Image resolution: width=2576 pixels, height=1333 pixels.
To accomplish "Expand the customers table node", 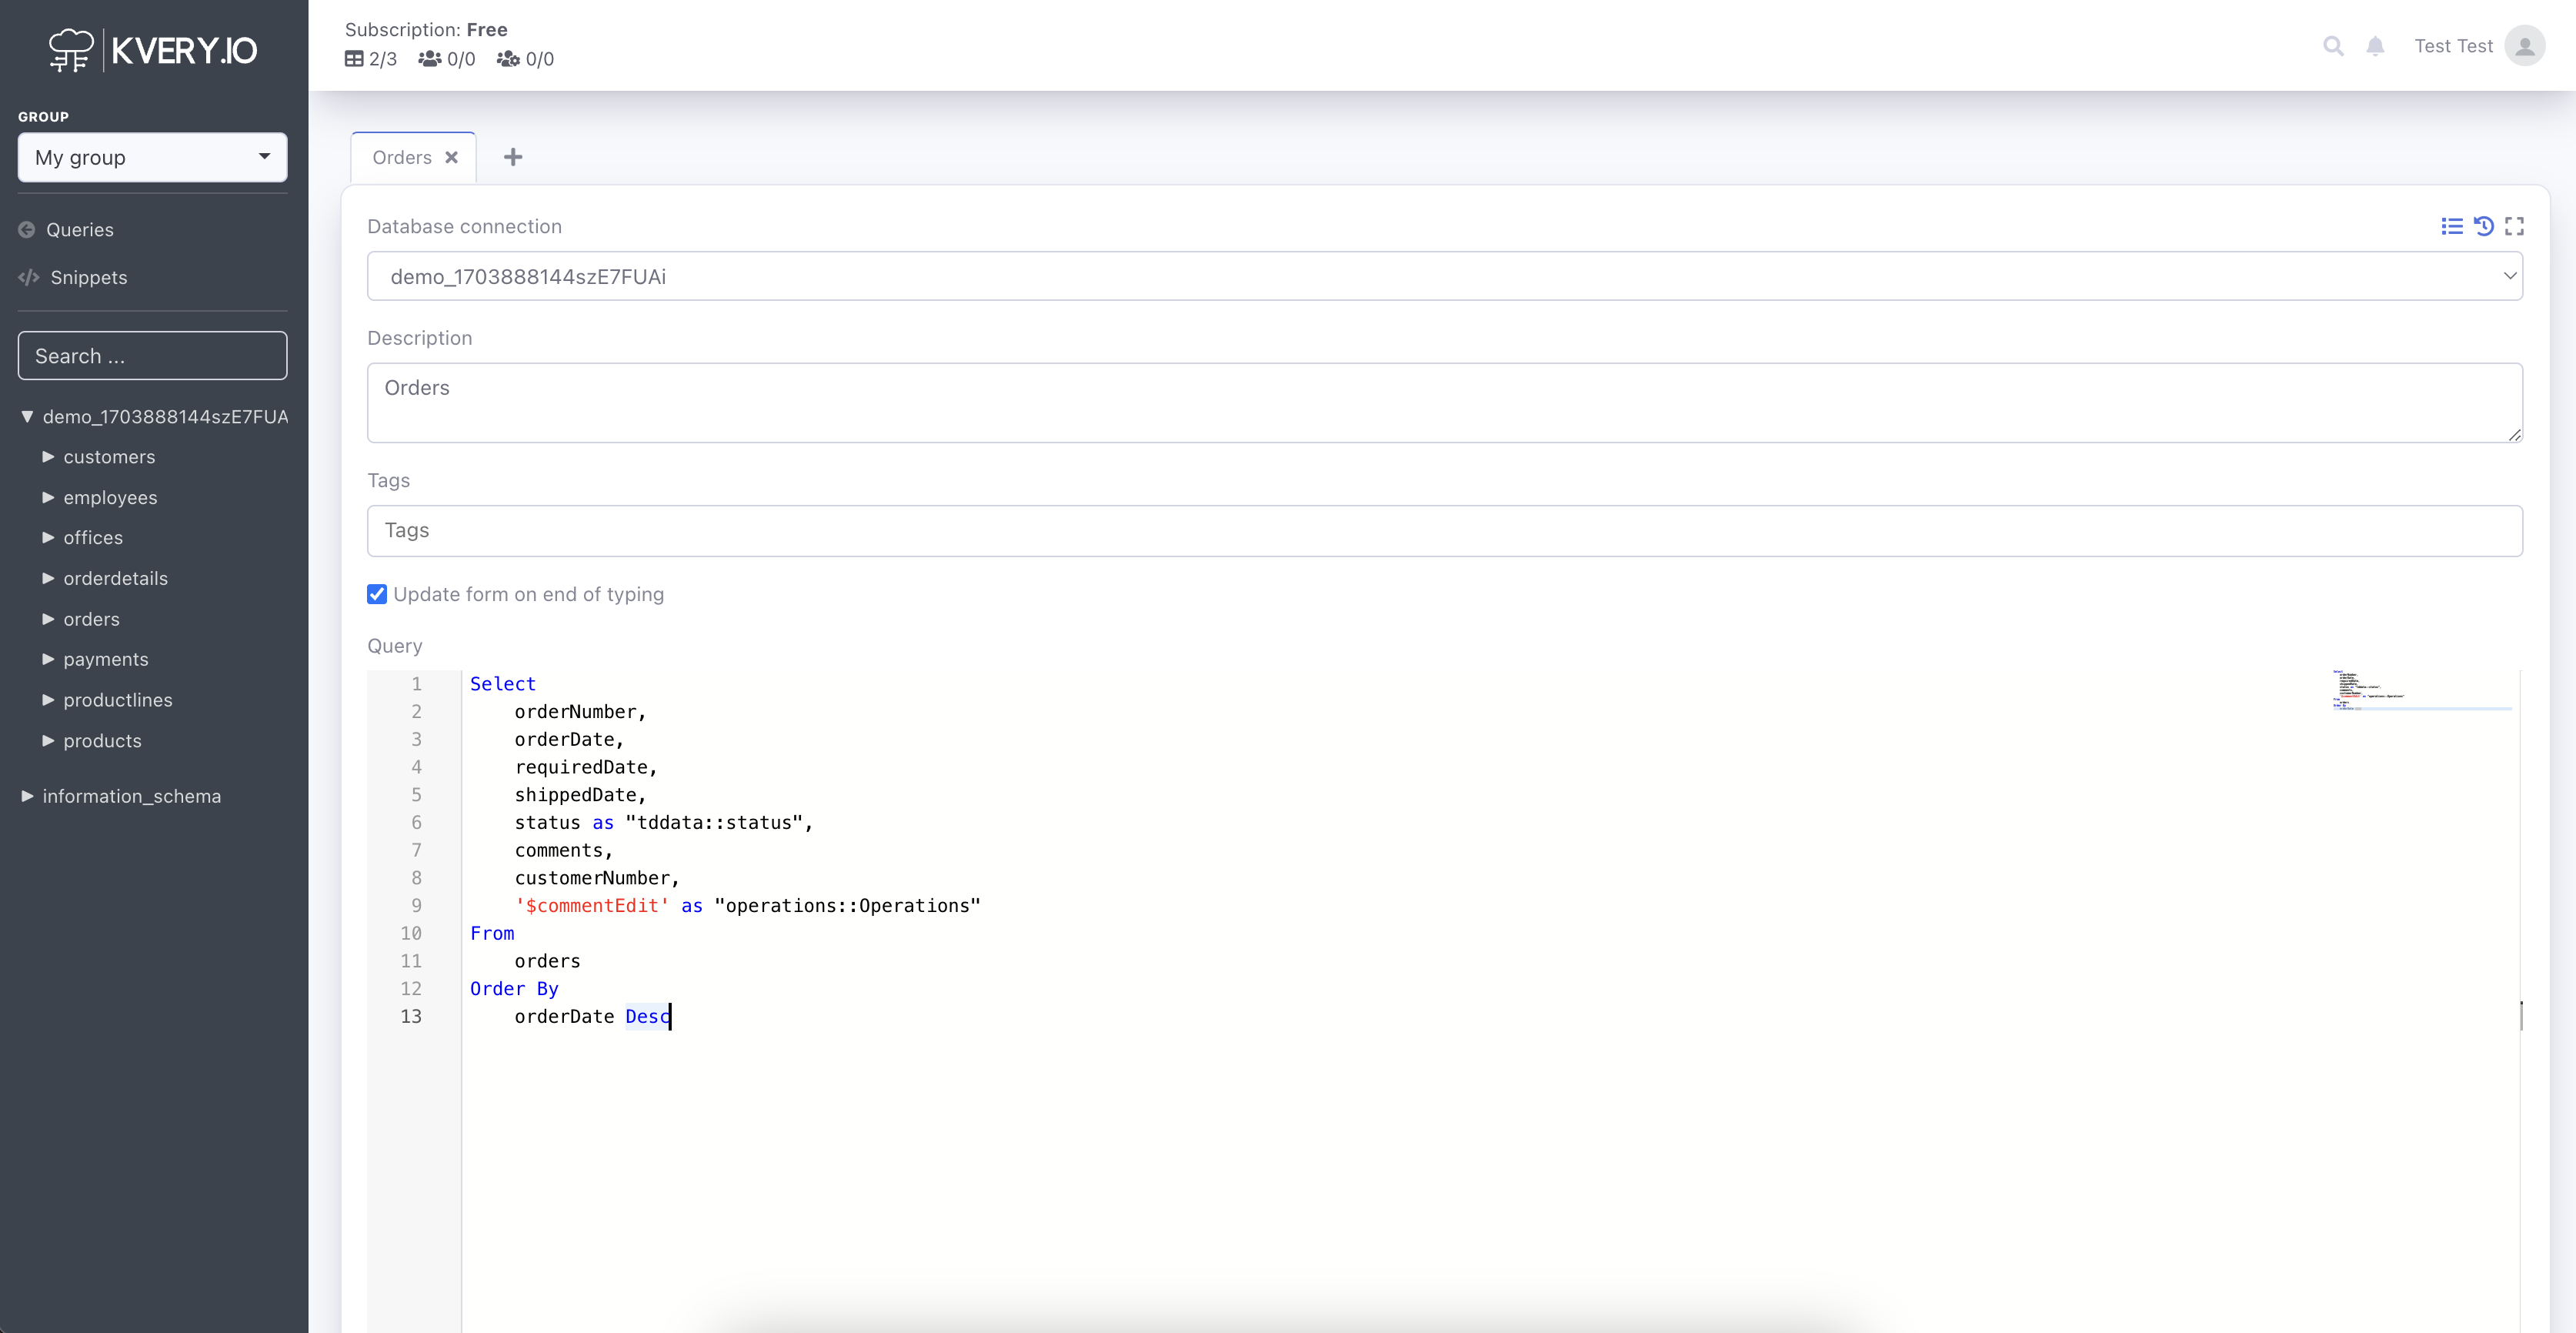I will coord(48,457).
